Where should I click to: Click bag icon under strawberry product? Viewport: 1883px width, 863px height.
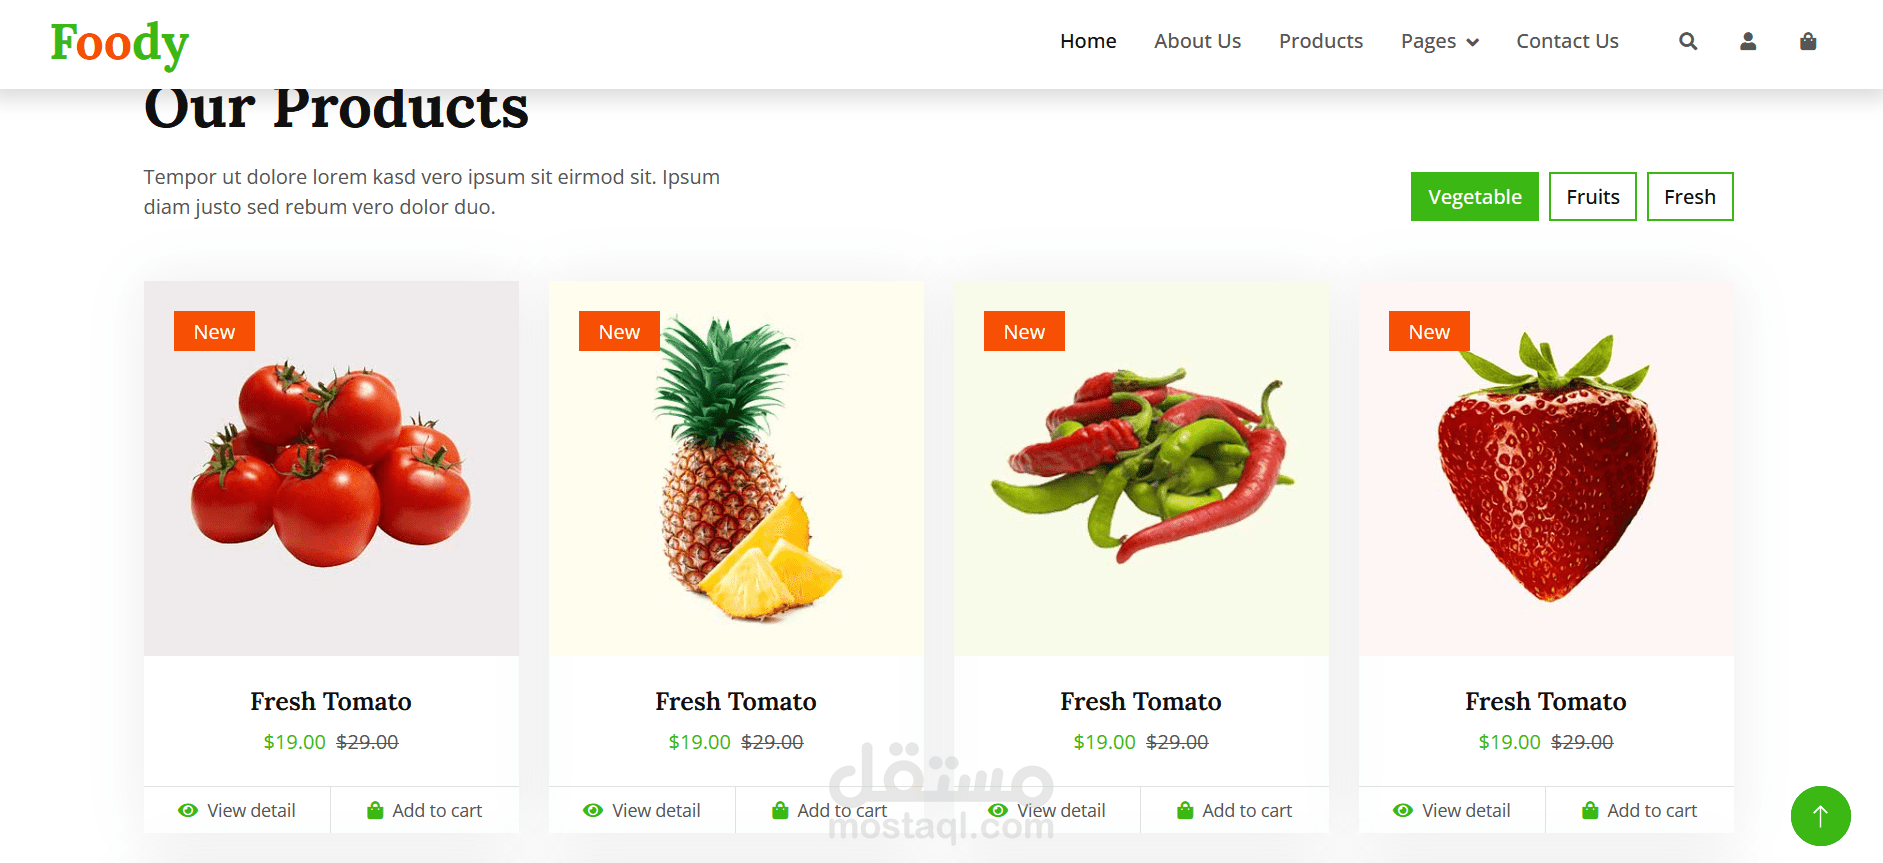point(1590,810)
